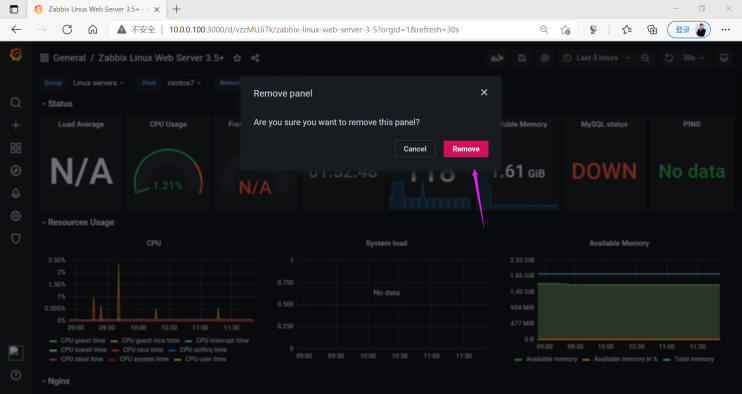This screenshot has width=742, height=394.
Task: Open the Last 3 hours time picker
Action: (x=597, y=58)
